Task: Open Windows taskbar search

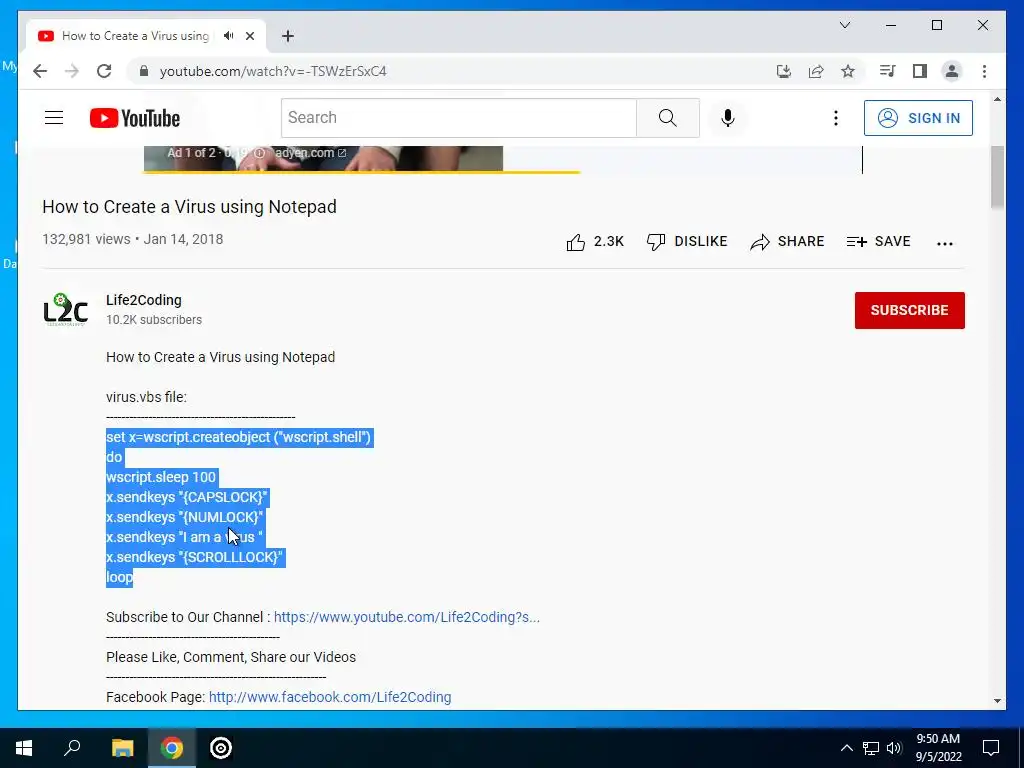Action: coord(72,748)
